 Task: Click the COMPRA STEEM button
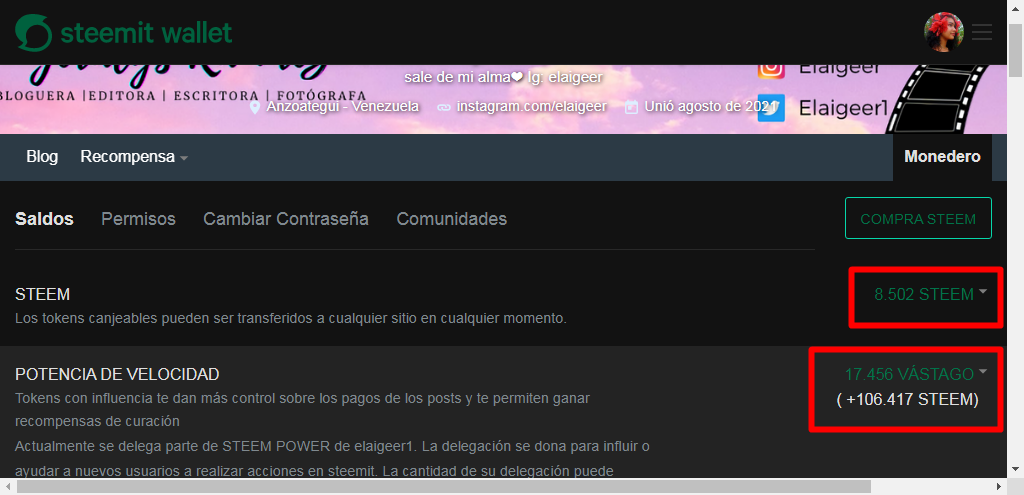918,219
